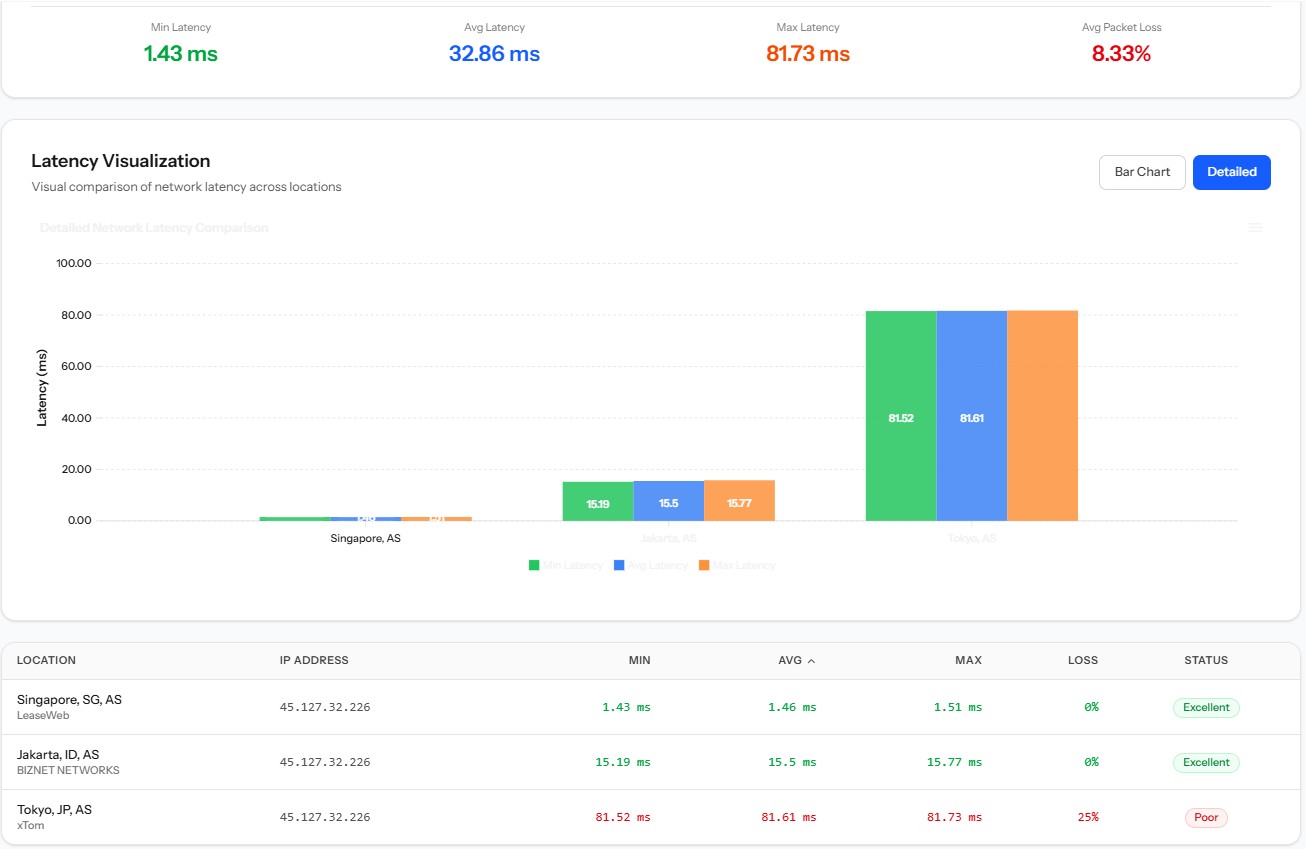Click the Singapore, AS axis label
The height and width of the screenshot is (849, 1306).
(365, 538)
